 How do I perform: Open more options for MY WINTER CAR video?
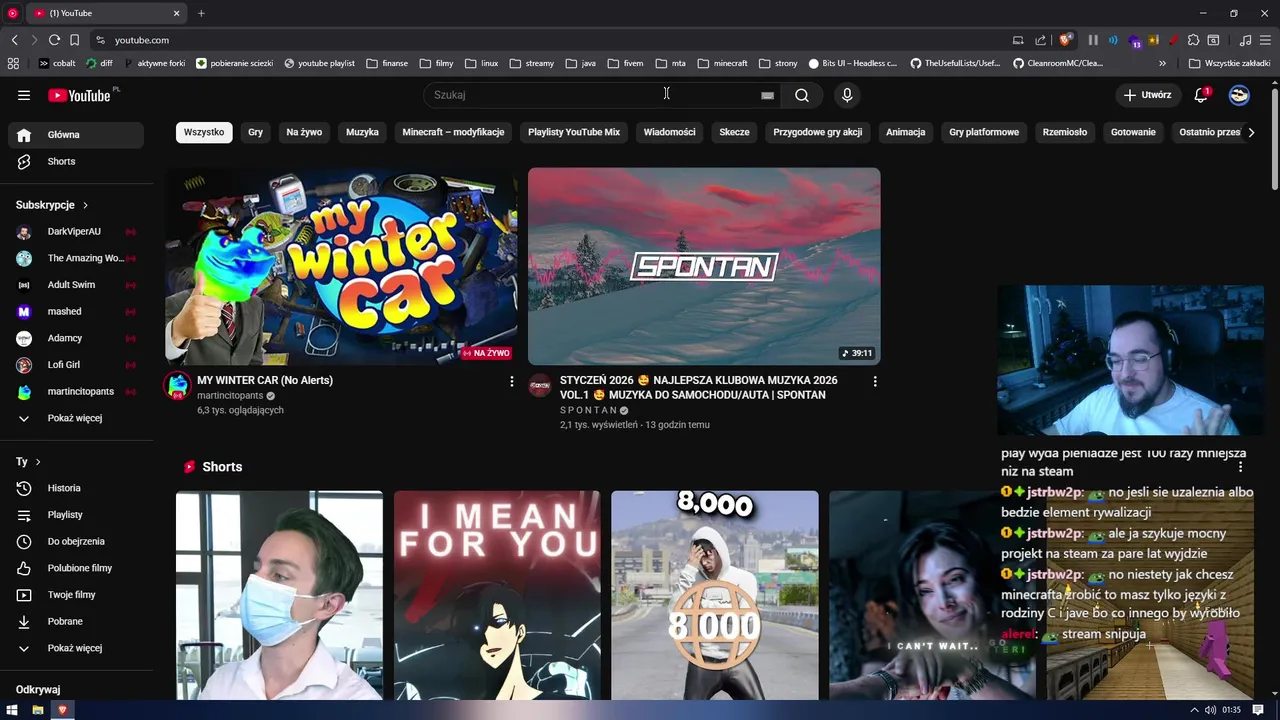pos(511,381)
